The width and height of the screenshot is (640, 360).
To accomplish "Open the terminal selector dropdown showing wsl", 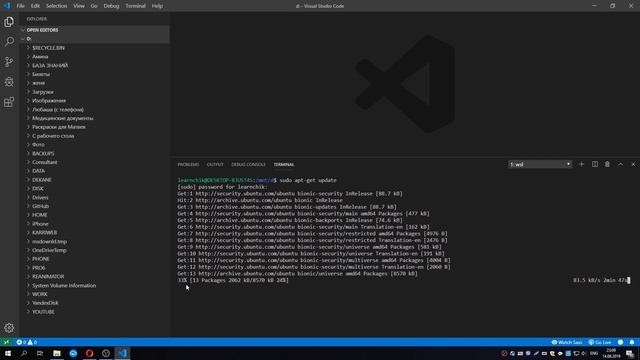I will [x=540, y=164].
